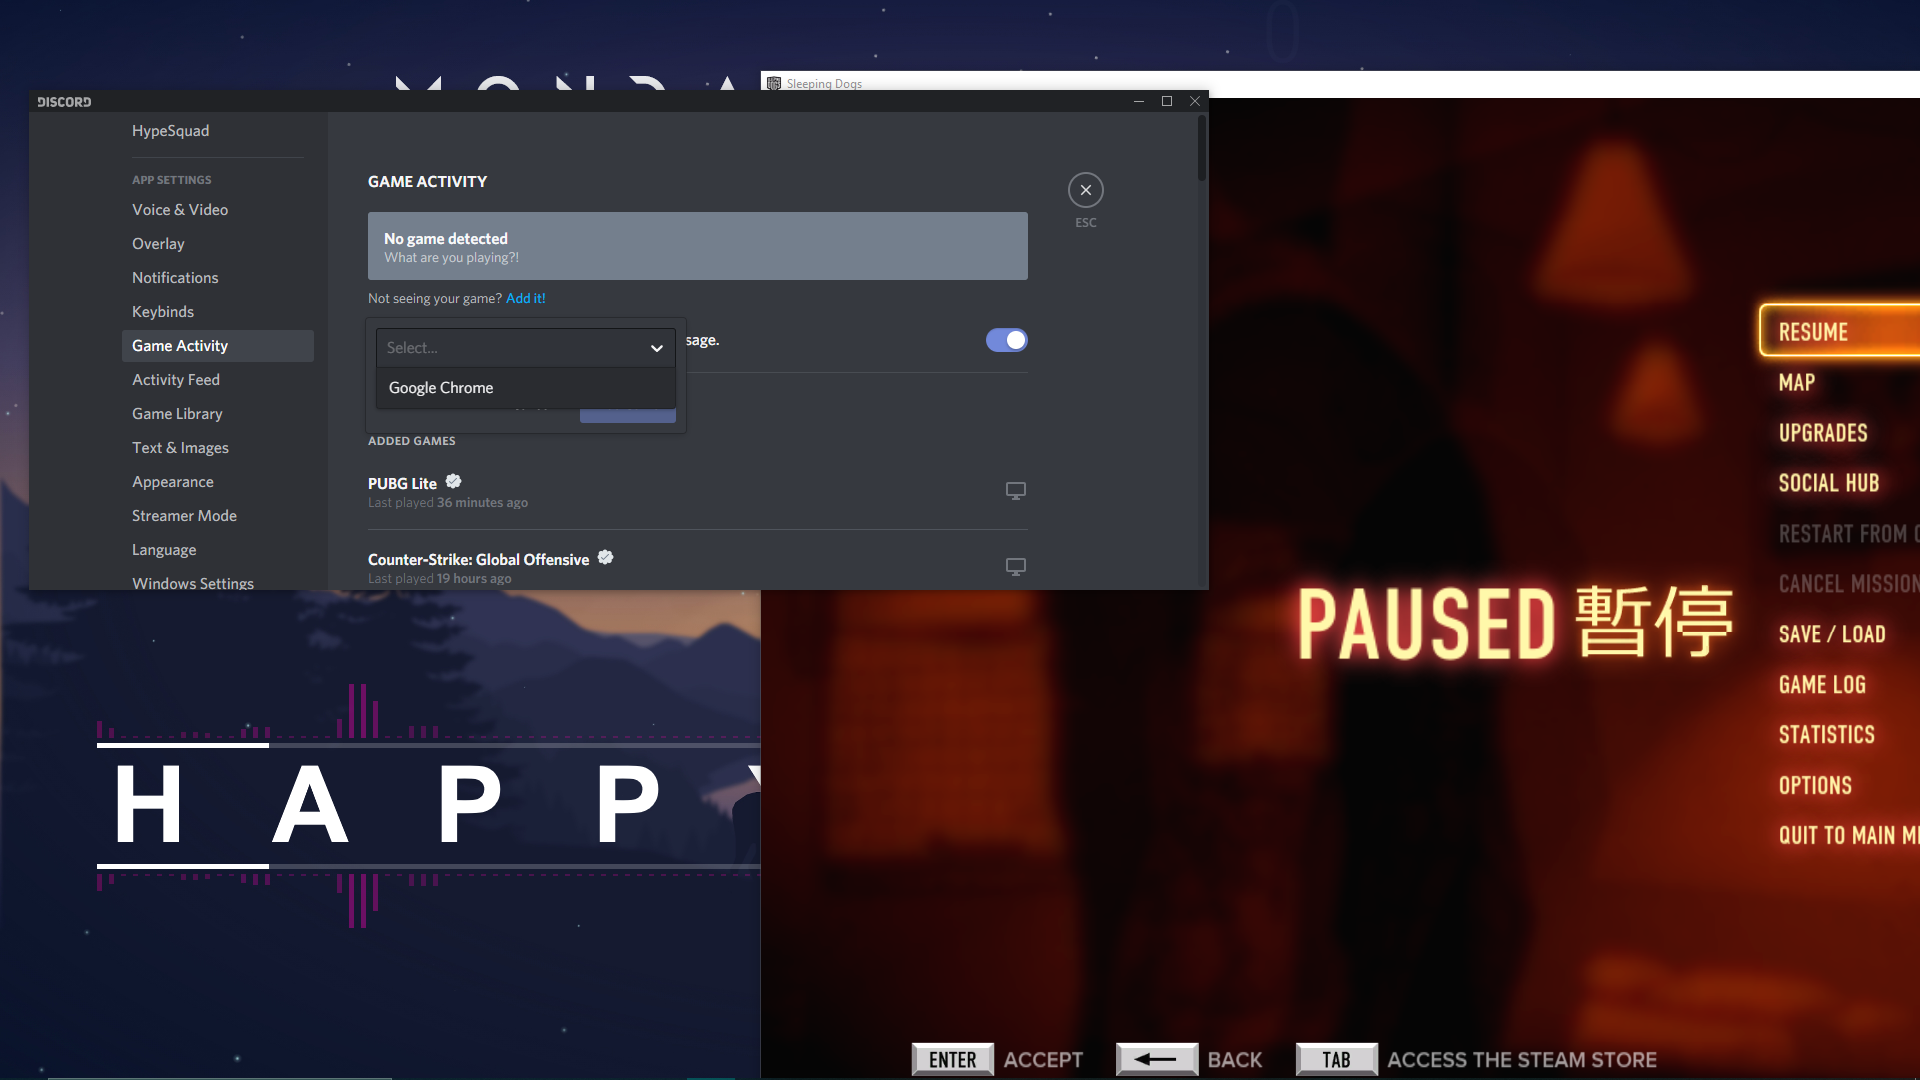The image size is (1920, 1080).
Task: Close settings via the circular ESC icon
Action: 1086,189
